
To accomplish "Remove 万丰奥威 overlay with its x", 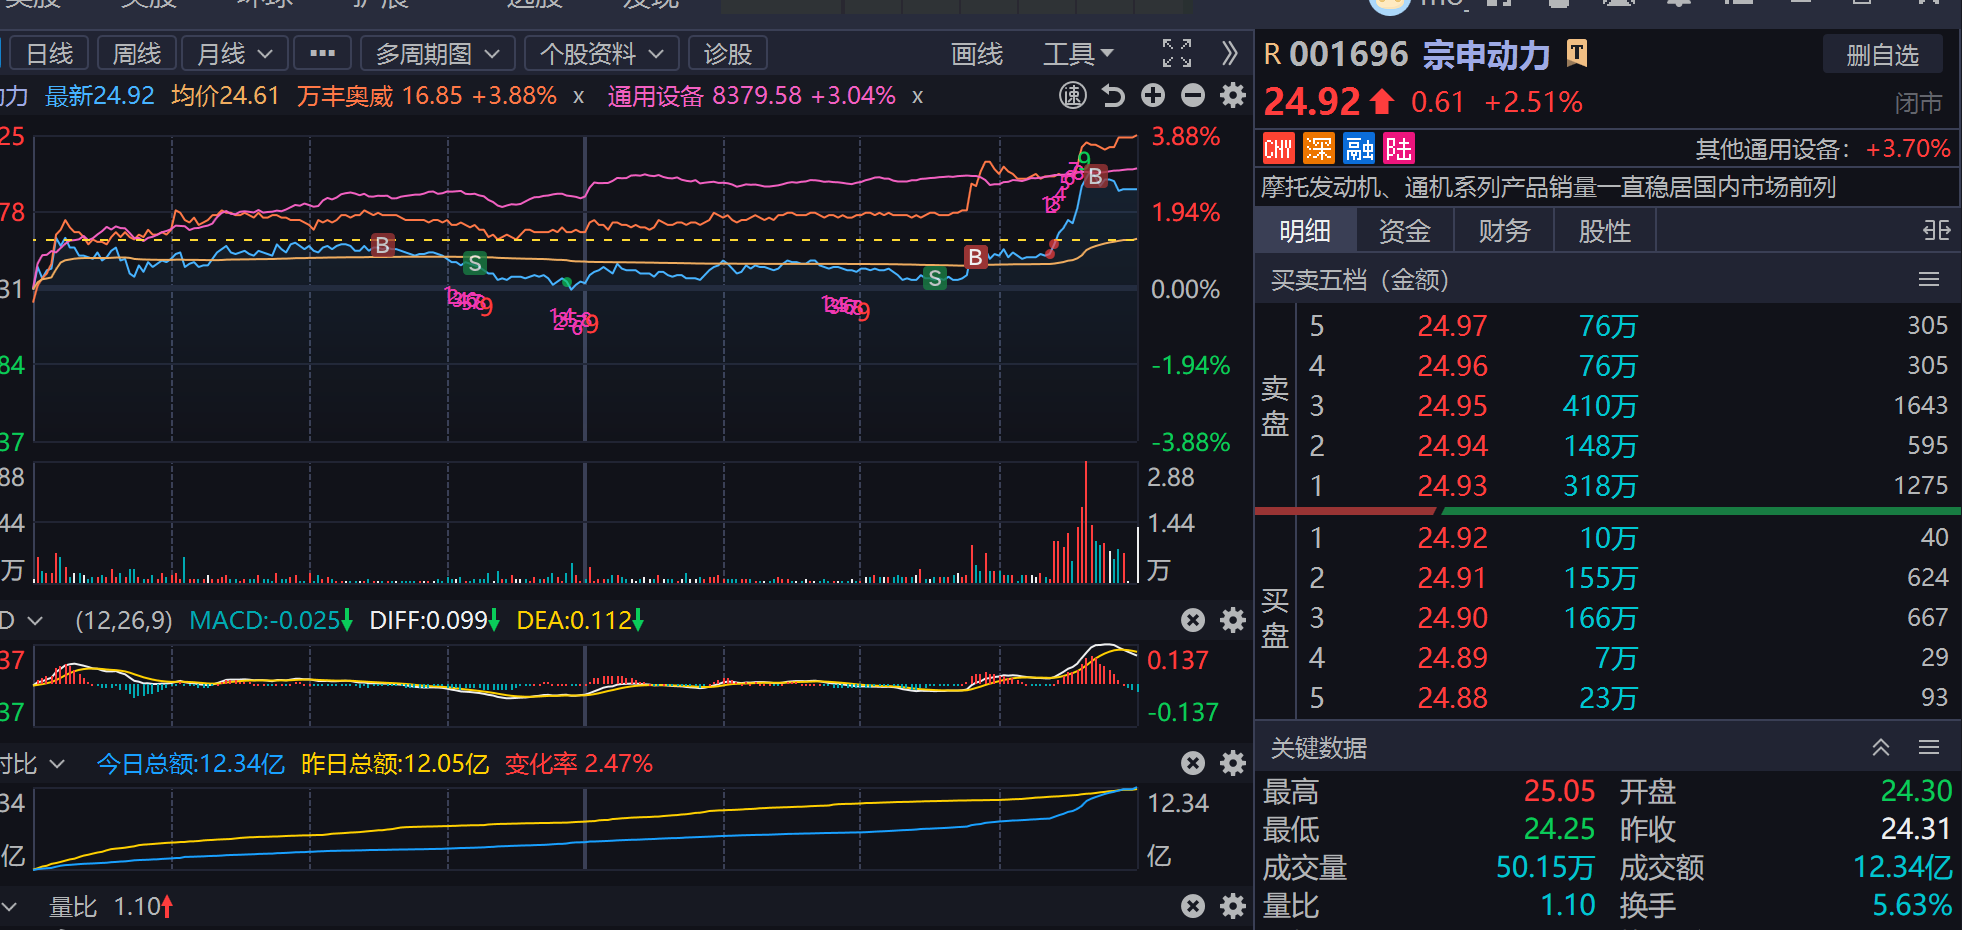I will coord(578,97).
